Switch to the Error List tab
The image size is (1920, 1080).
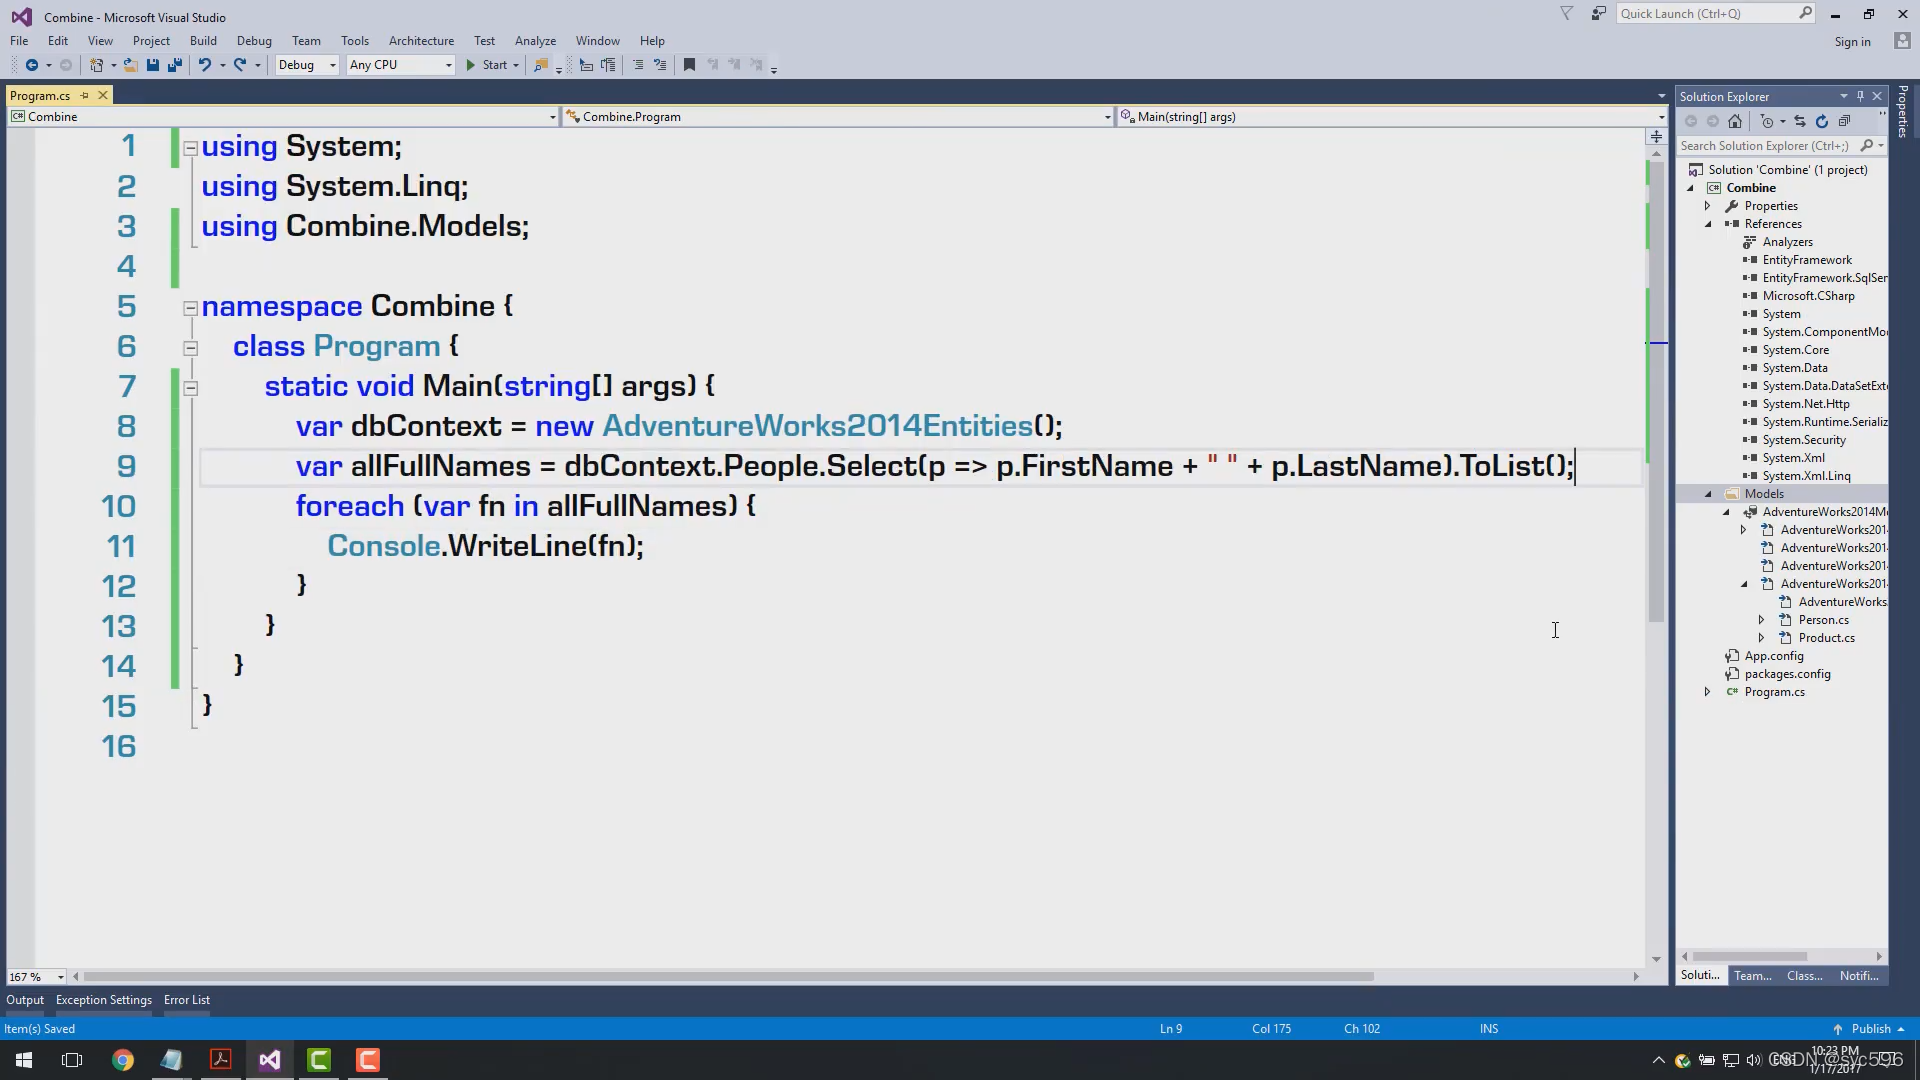pyautogui.click(x=187, y=1000)
